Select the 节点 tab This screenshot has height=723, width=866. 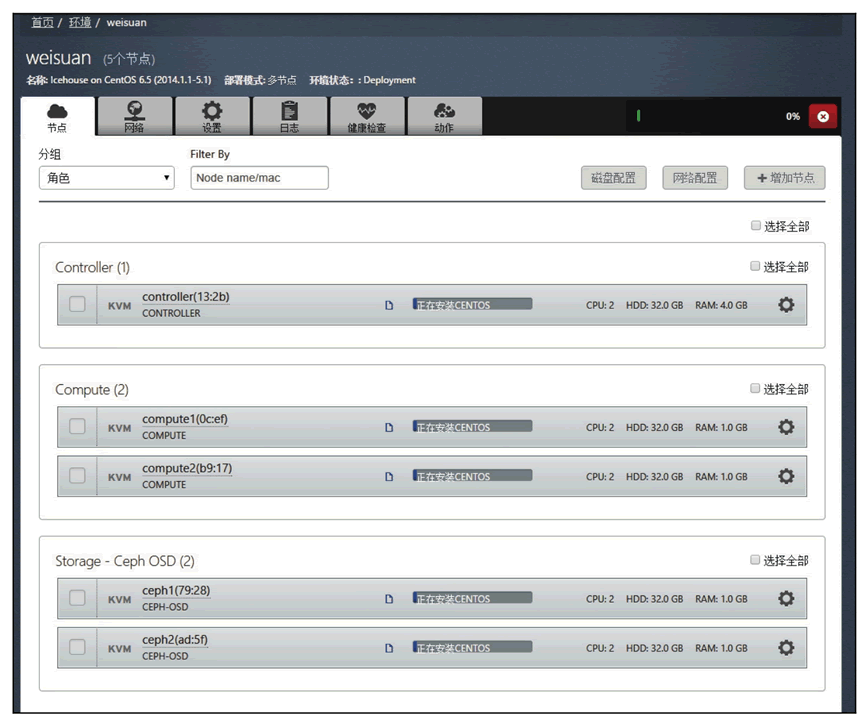[x=58, y=115]
